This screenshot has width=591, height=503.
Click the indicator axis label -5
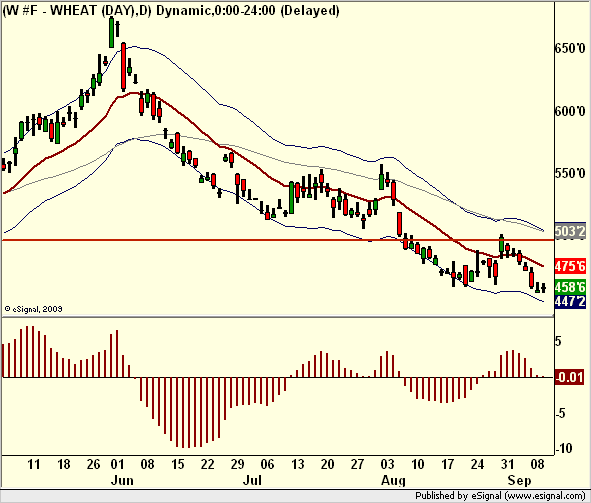click(x=561, y=413)
